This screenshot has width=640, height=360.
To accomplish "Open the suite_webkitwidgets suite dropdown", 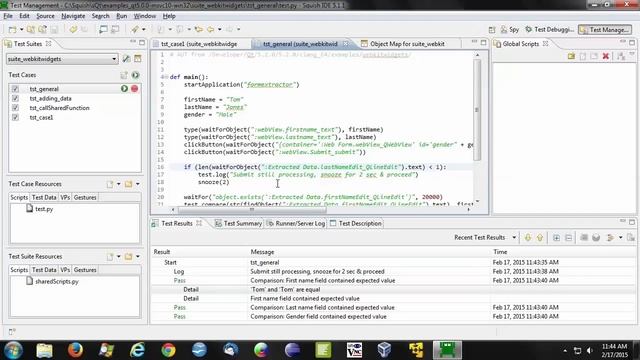I will pos(114,59).
